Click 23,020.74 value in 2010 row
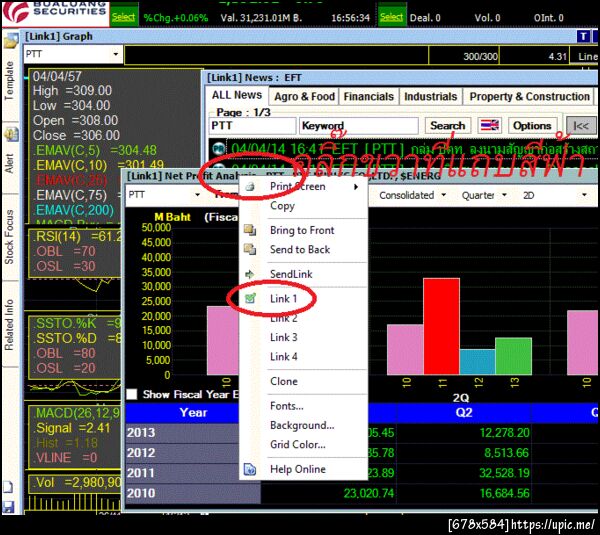 point(368,493)
